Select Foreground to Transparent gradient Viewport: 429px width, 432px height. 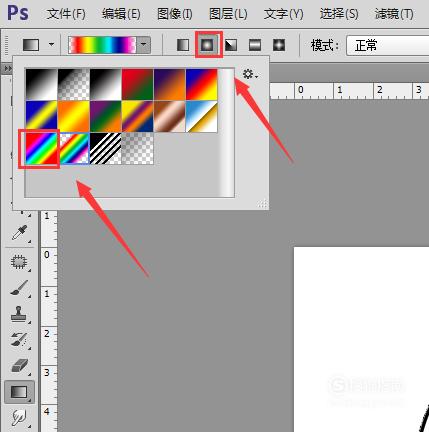[74, 84]
